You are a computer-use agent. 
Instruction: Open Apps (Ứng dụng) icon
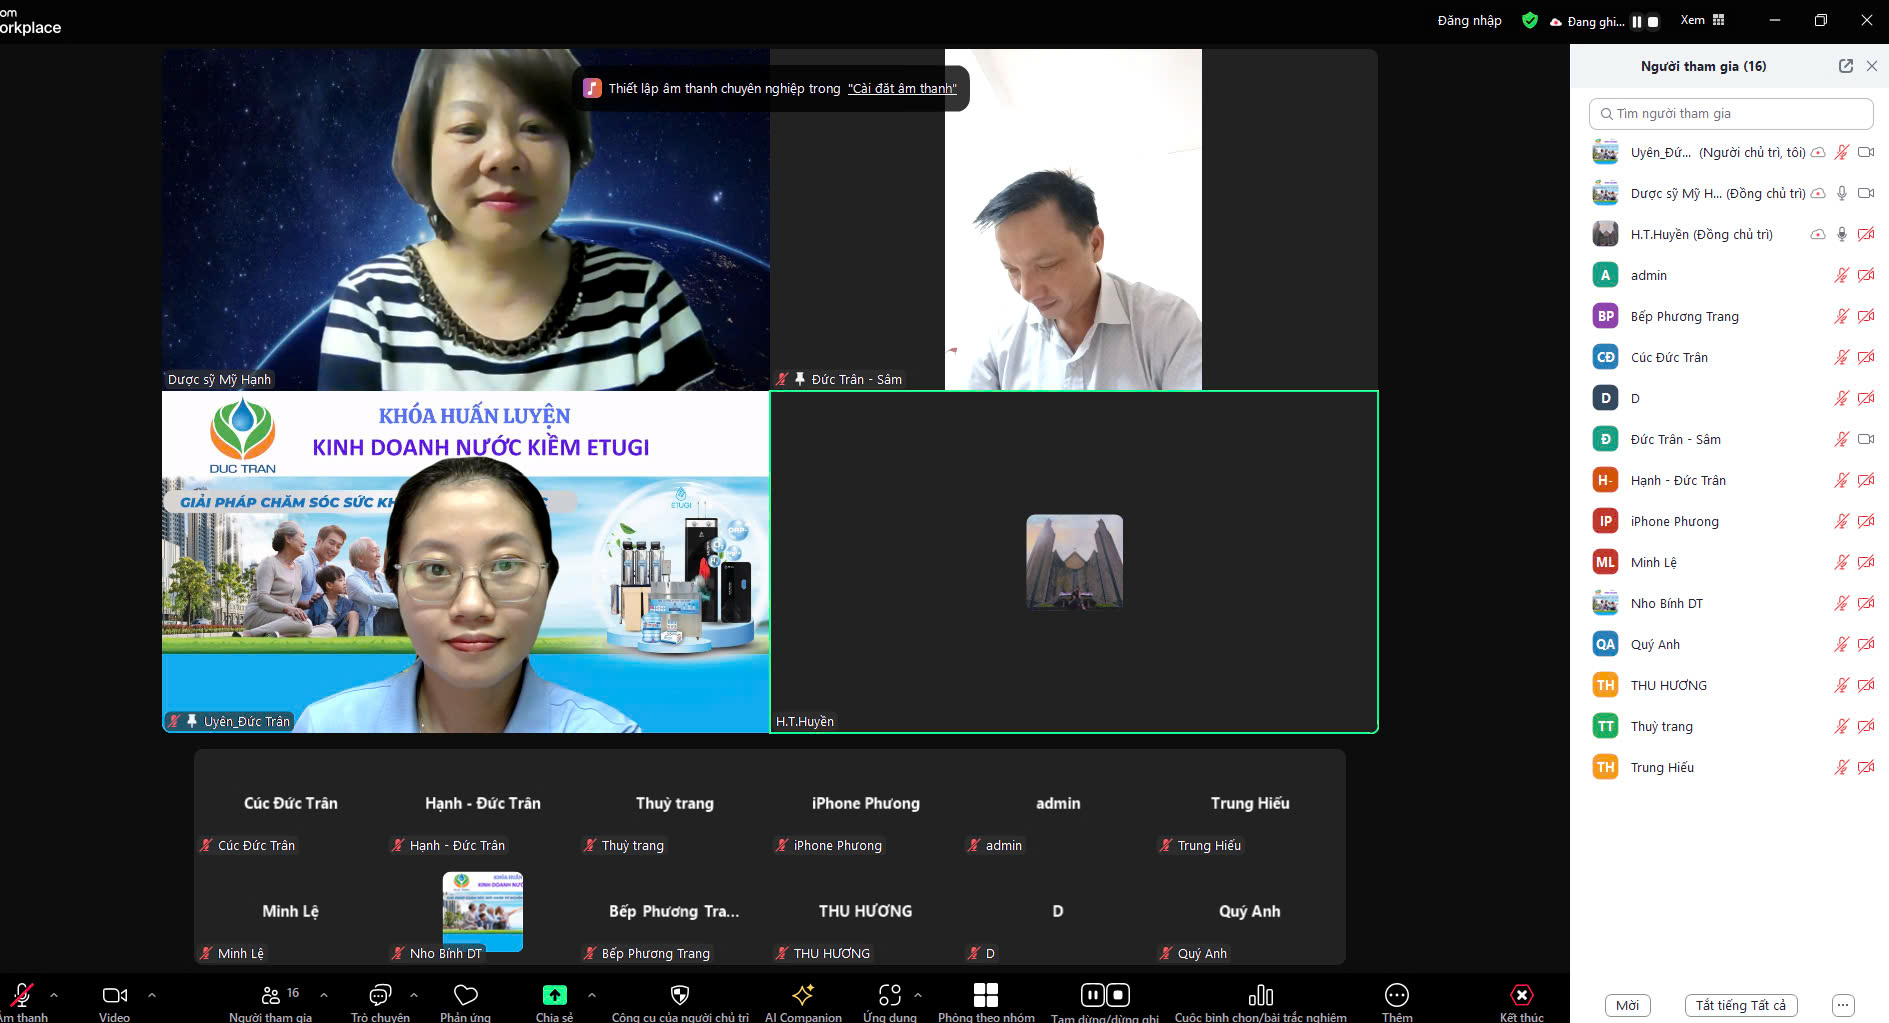890,995
